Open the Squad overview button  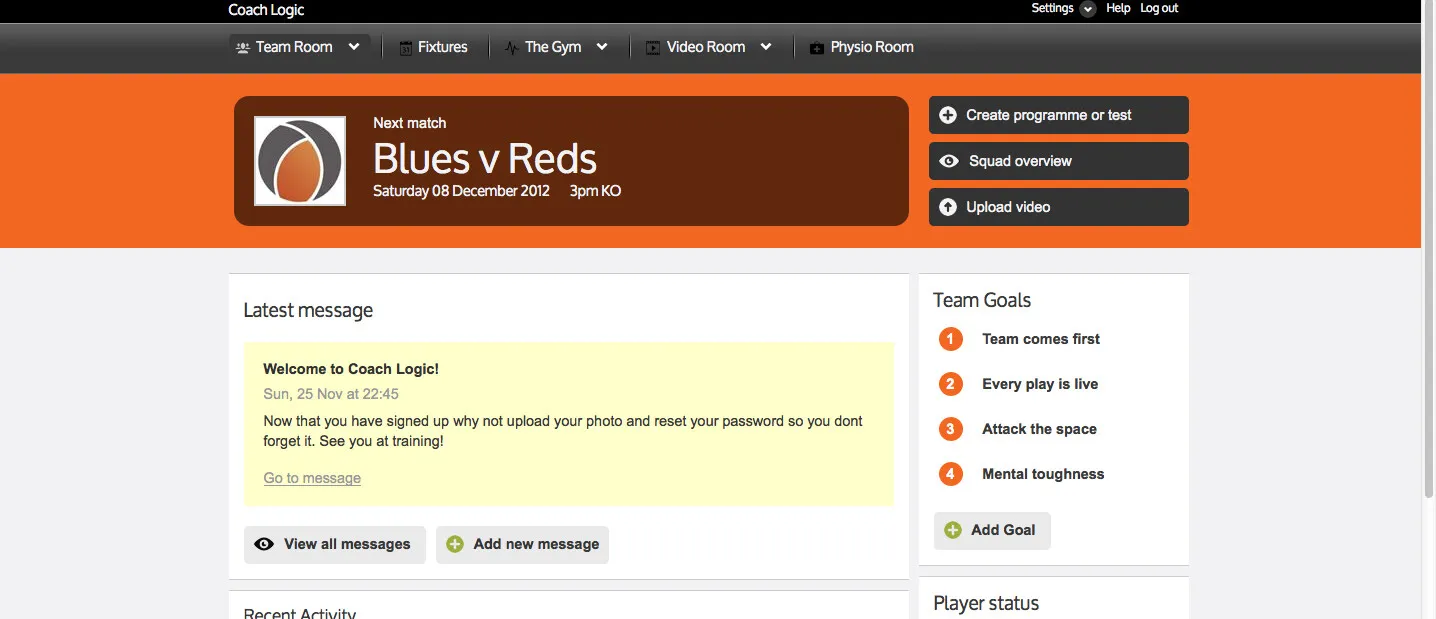1059,161
